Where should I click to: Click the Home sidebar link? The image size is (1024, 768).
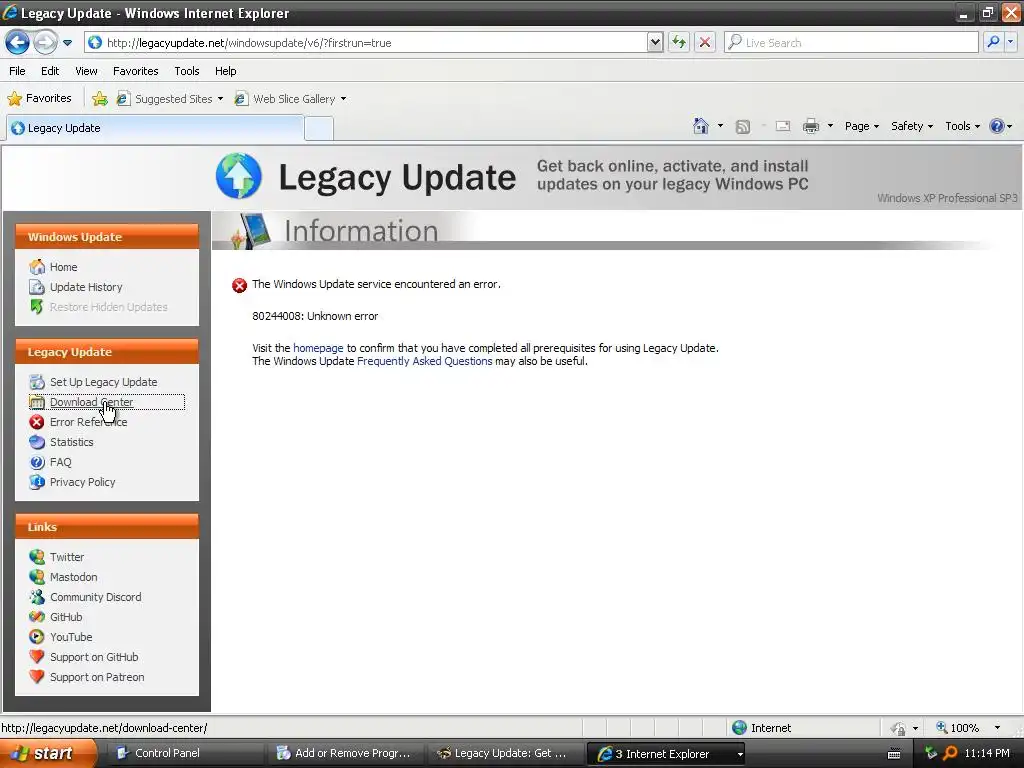point(63,267)
